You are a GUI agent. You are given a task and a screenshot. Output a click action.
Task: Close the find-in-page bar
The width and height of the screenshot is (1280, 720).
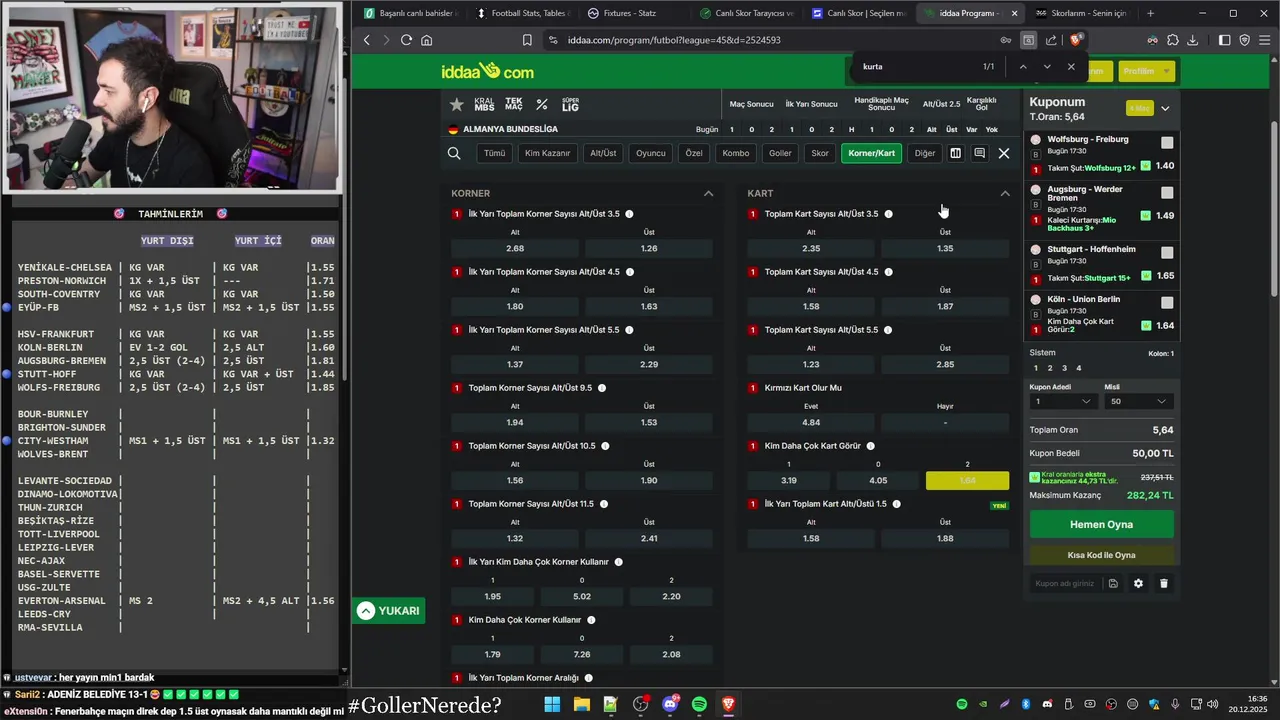[x=1071, y=66]
